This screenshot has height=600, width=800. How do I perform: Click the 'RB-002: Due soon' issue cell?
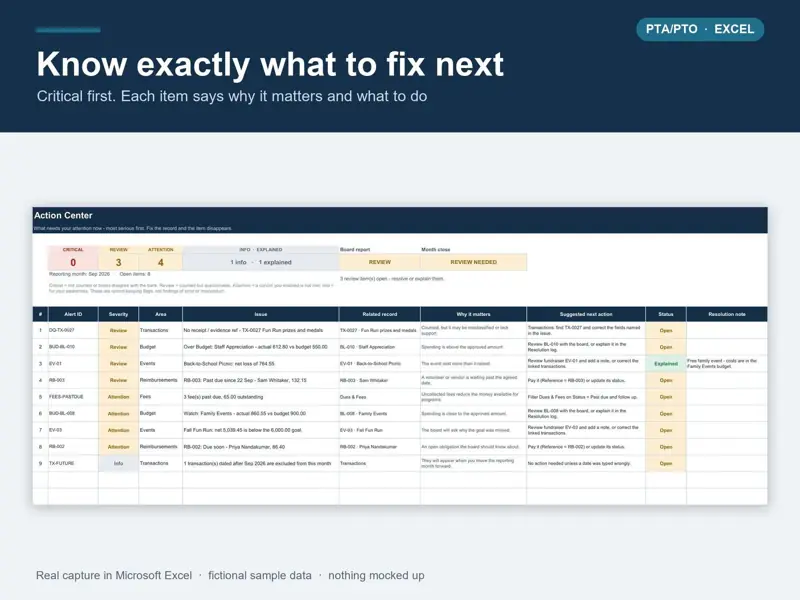tap(261, 447)
